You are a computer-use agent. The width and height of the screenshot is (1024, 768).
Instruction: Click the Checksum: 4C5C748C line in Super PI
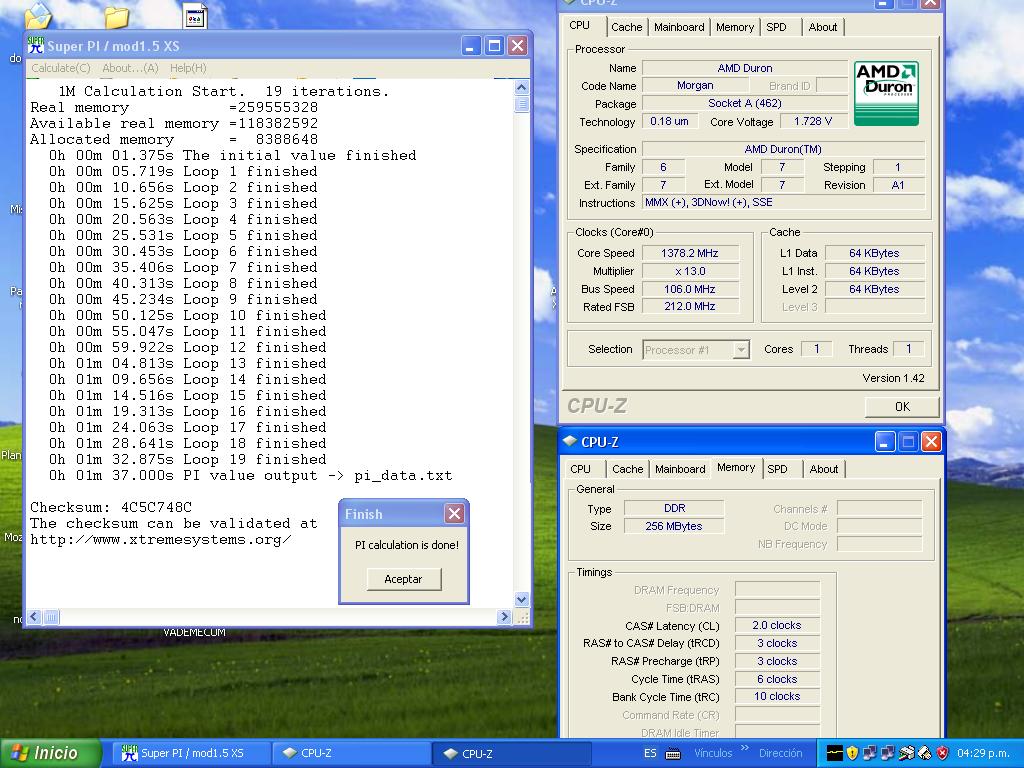click(111, 507)
